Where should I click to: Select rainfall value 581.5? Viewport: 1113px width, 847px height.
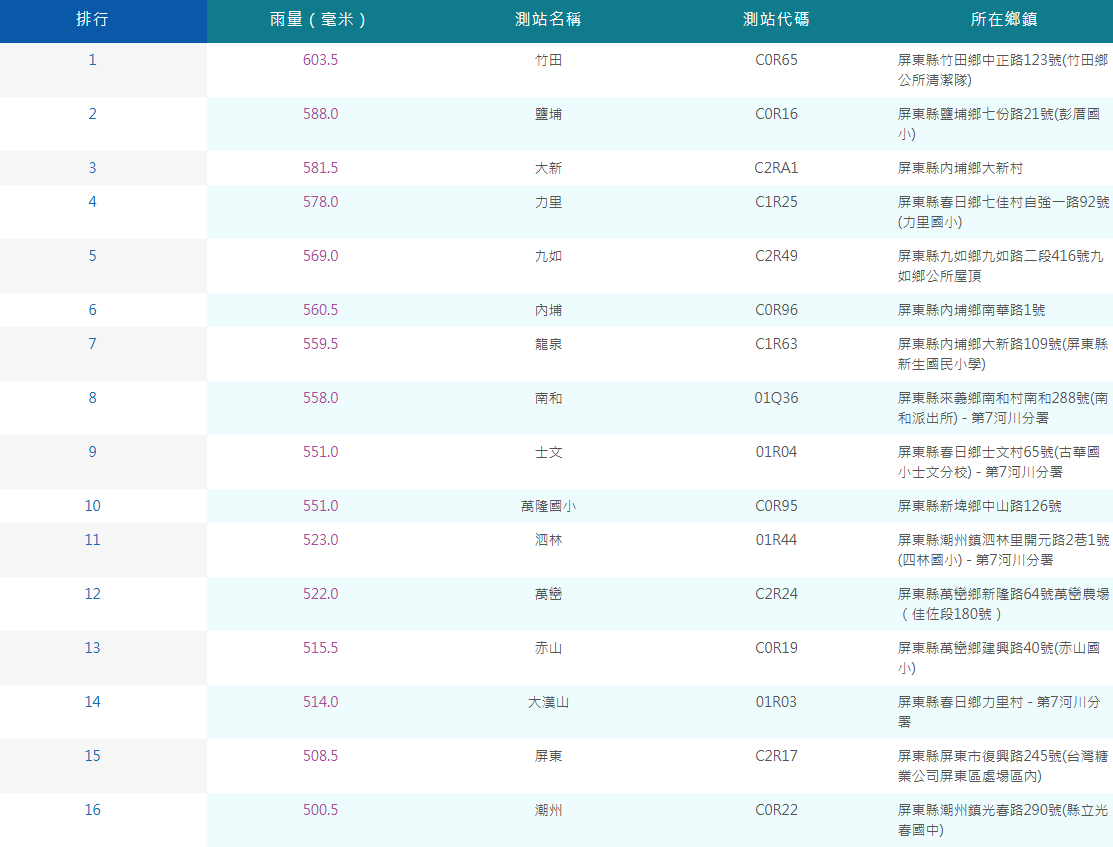(x=320, y=168)
